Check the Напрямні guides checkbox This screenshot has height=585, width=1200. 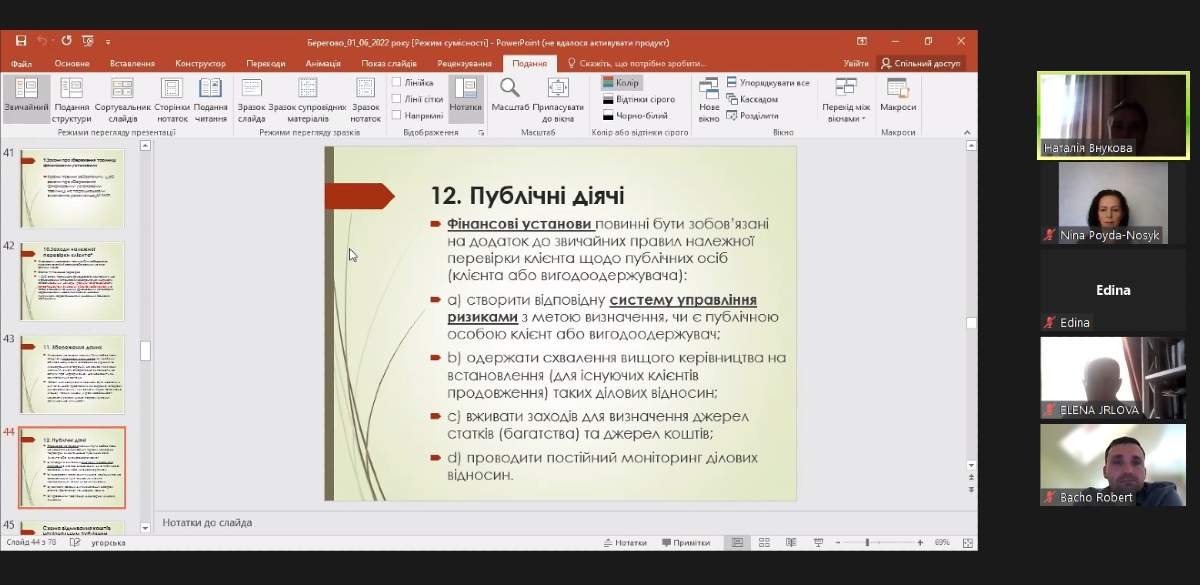397,115
